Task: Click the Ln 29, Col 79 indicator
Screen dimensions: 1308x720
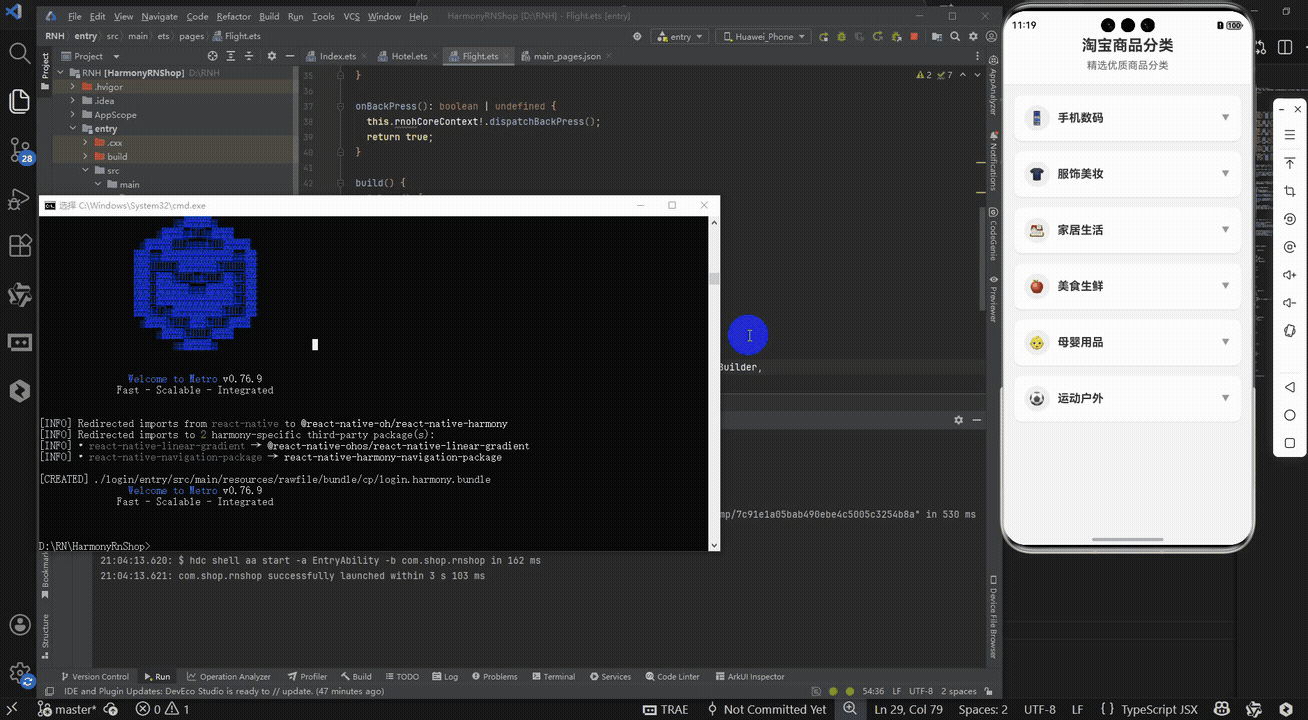Action: (x=908, y=709)
